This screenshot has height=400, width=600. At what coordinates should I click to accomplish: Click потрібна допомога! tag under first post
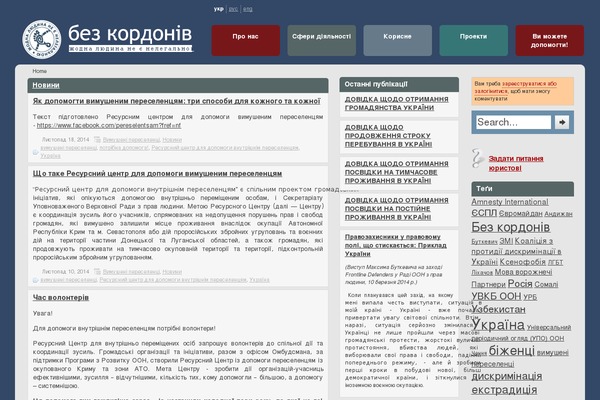124,148
